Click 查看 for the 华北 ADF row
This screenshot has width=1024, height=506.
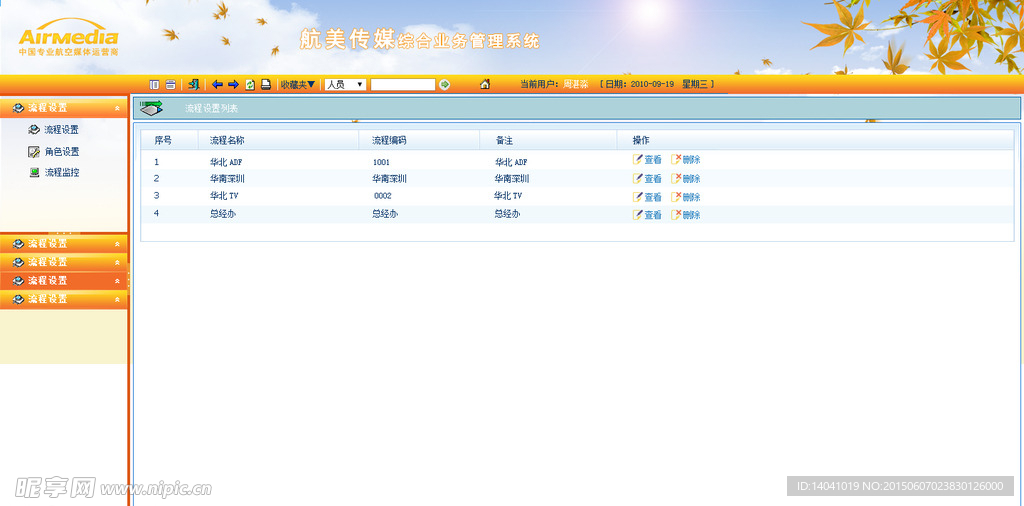point(647,160)
